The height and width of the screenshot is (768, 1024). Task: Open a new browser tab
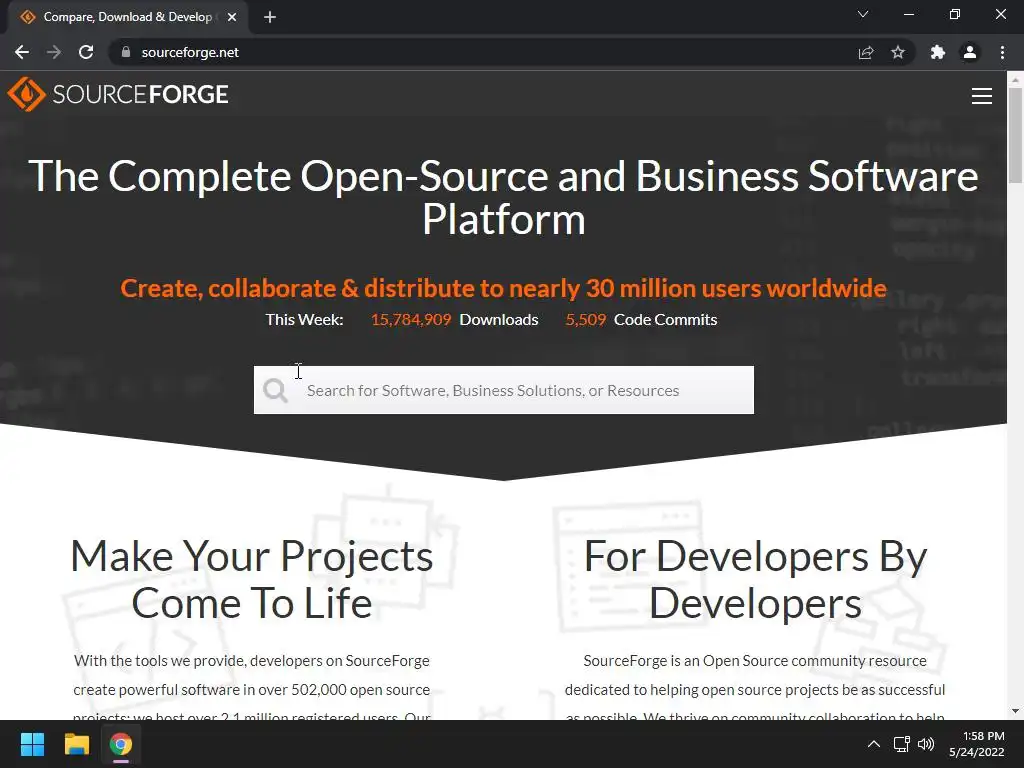pos(270,17)
